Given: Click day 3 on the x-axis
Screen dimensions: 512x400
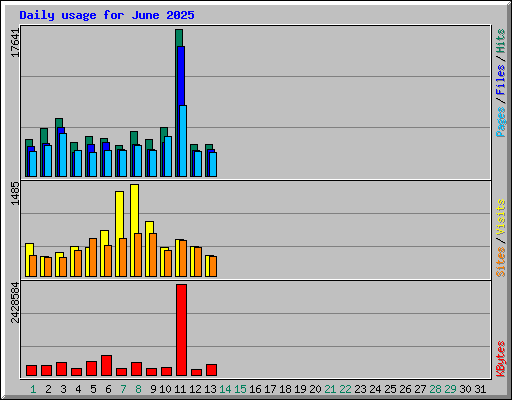Looking at the screenshot, I should 63,389.
